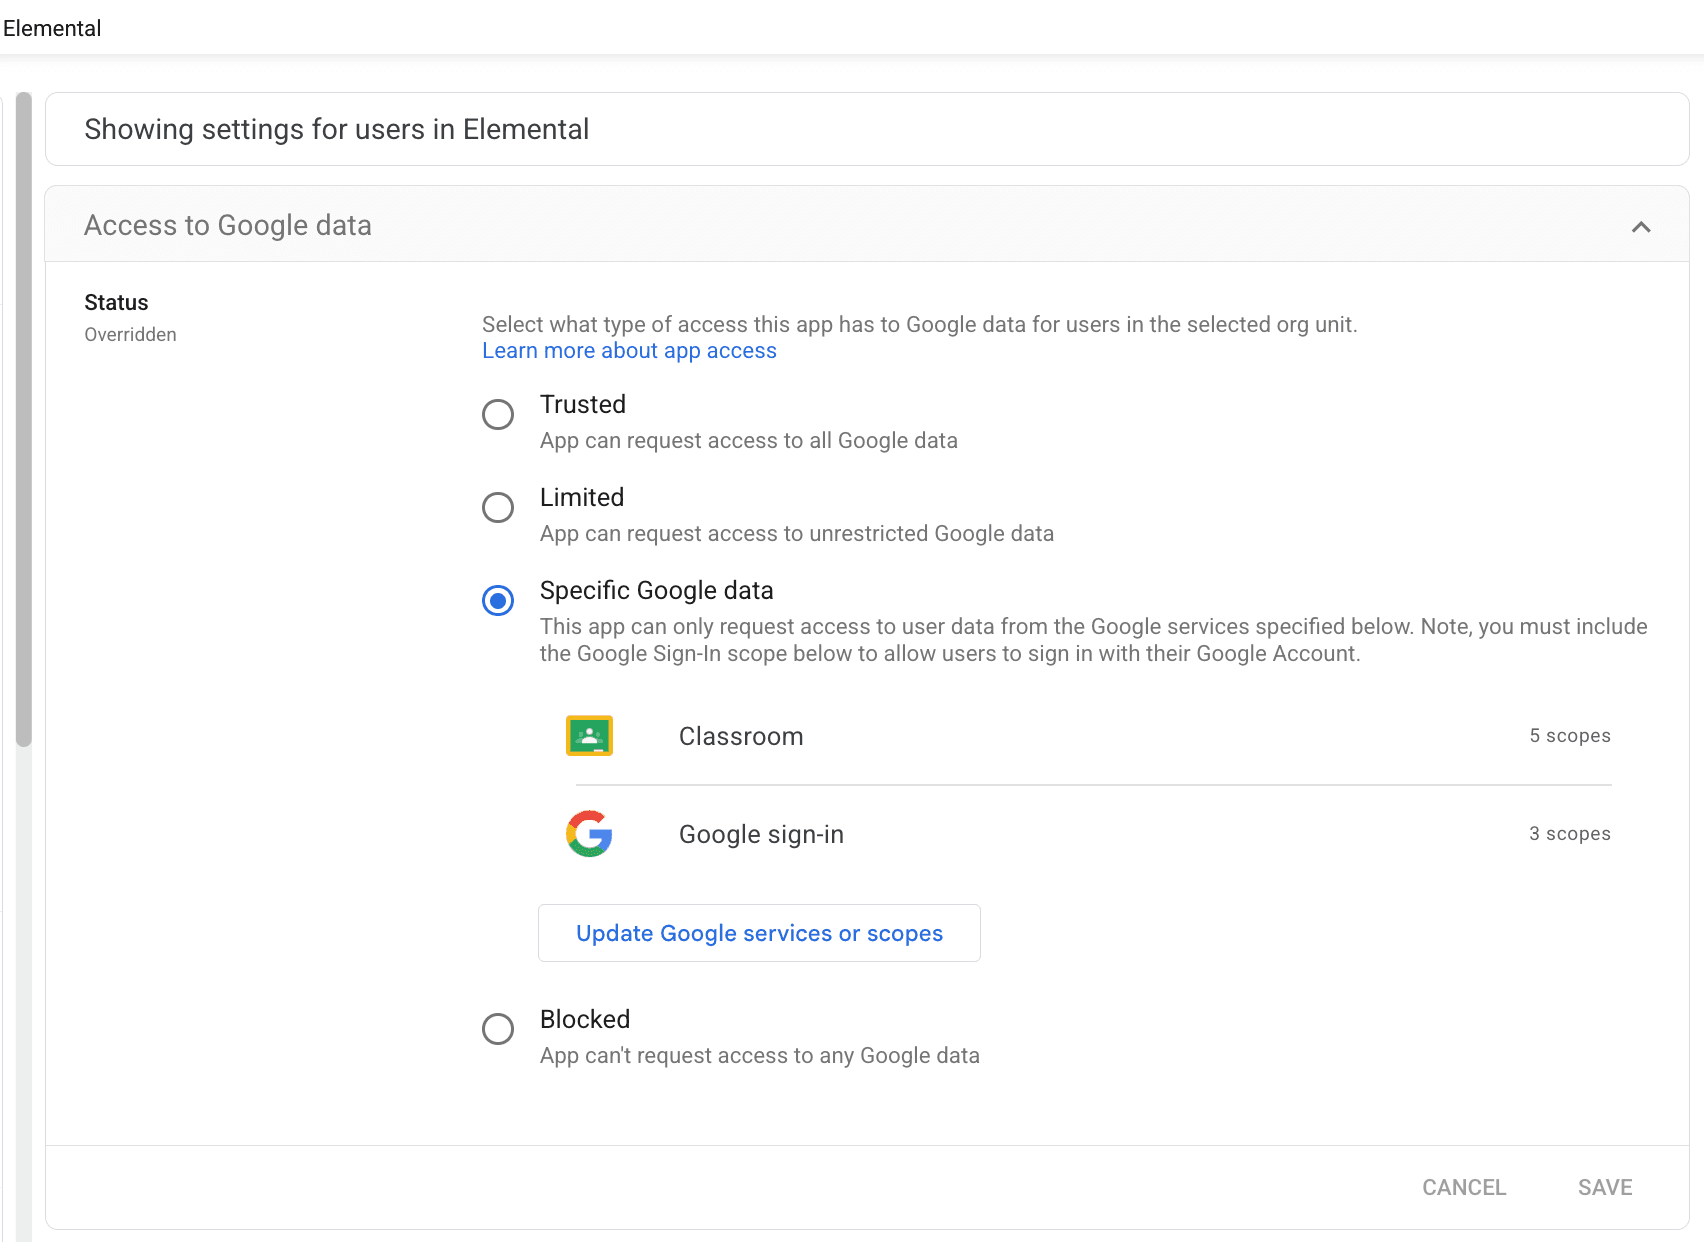Click the Showing settings for users in Elemental banner
The image size is (1704, 1242).
tap(867, 129)
